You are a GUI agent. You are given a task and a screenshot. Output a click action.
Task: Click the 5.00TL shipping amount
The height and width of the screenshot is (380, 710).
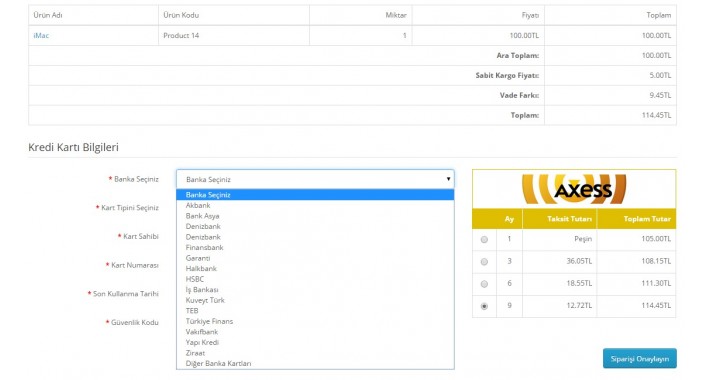click(x=660, y=75)
